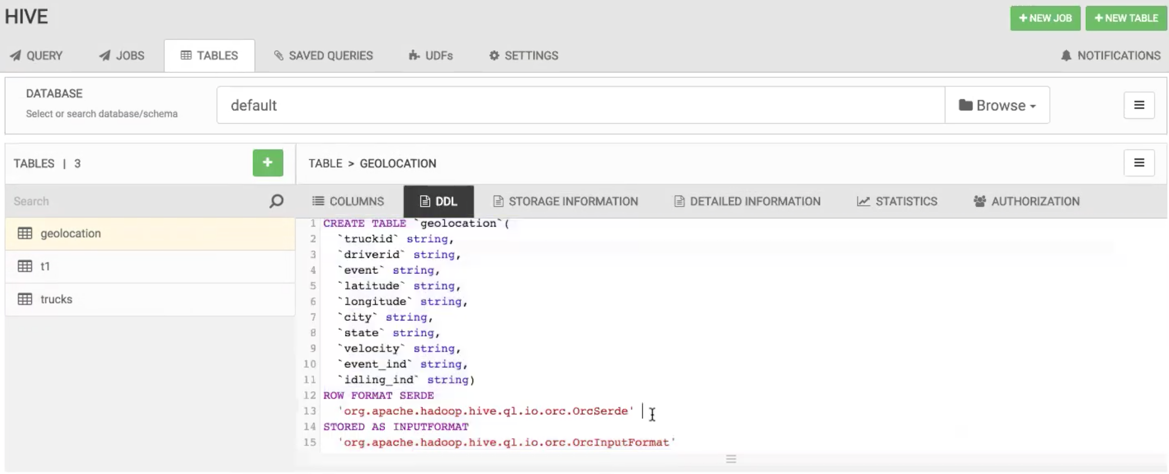Click the STORED AS INPUTFORMAT line
The height and width of the screenshot is (474, 1169).
(x=396, y=427)
